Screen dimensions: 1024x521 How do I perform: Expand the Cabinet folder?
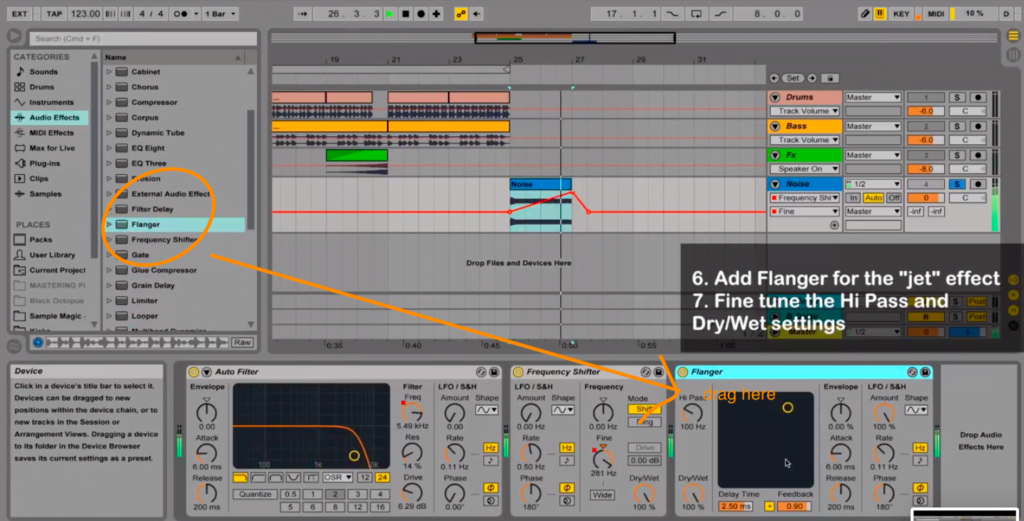point(109,72)
